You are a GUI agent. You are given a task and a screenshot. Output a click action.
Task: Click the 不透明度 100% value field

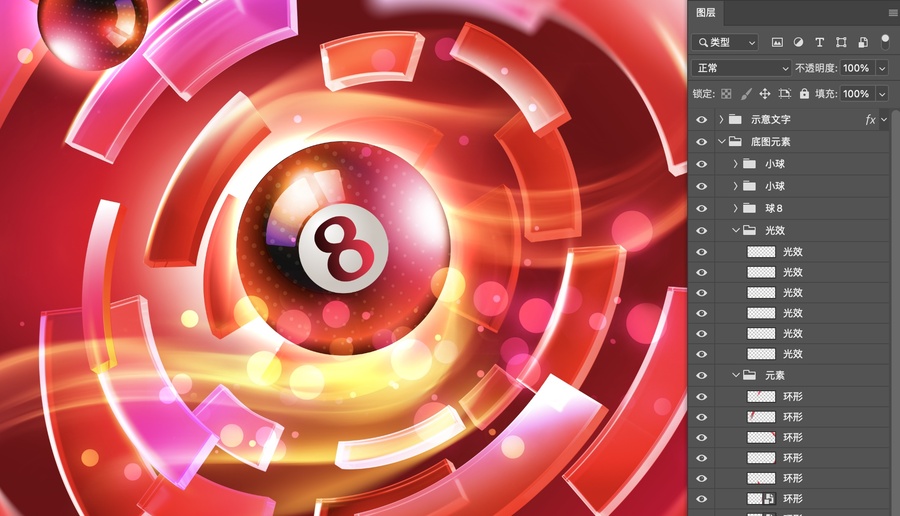[x=858, y=68]
